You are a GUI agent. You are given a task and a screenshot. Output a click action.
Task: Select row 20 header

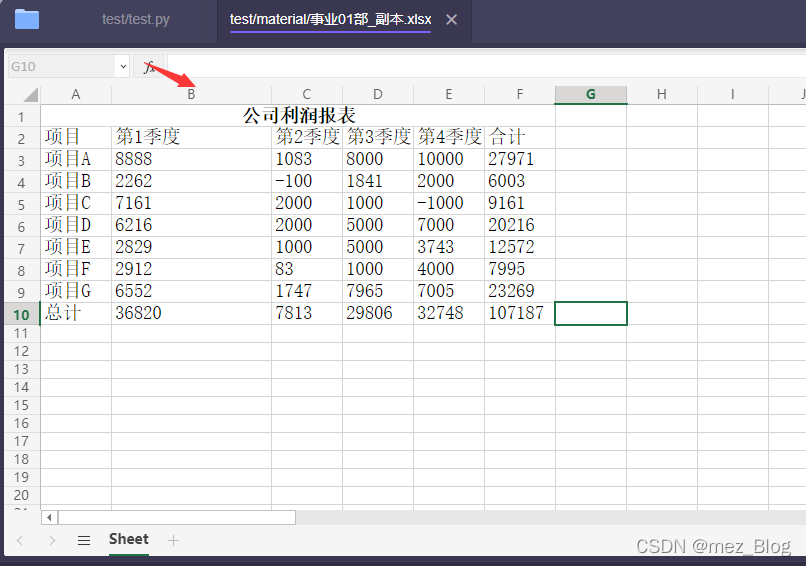click(22, 495)
